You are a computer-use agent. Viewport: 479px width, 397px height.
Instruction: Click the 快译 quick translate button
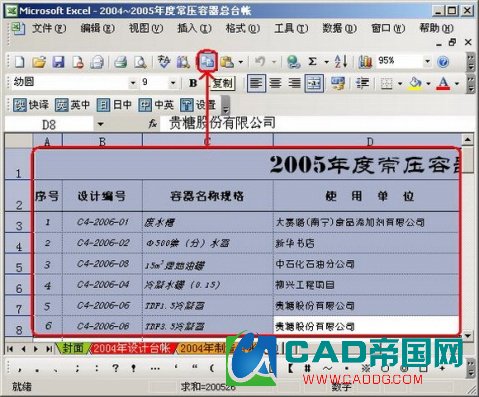31,105
